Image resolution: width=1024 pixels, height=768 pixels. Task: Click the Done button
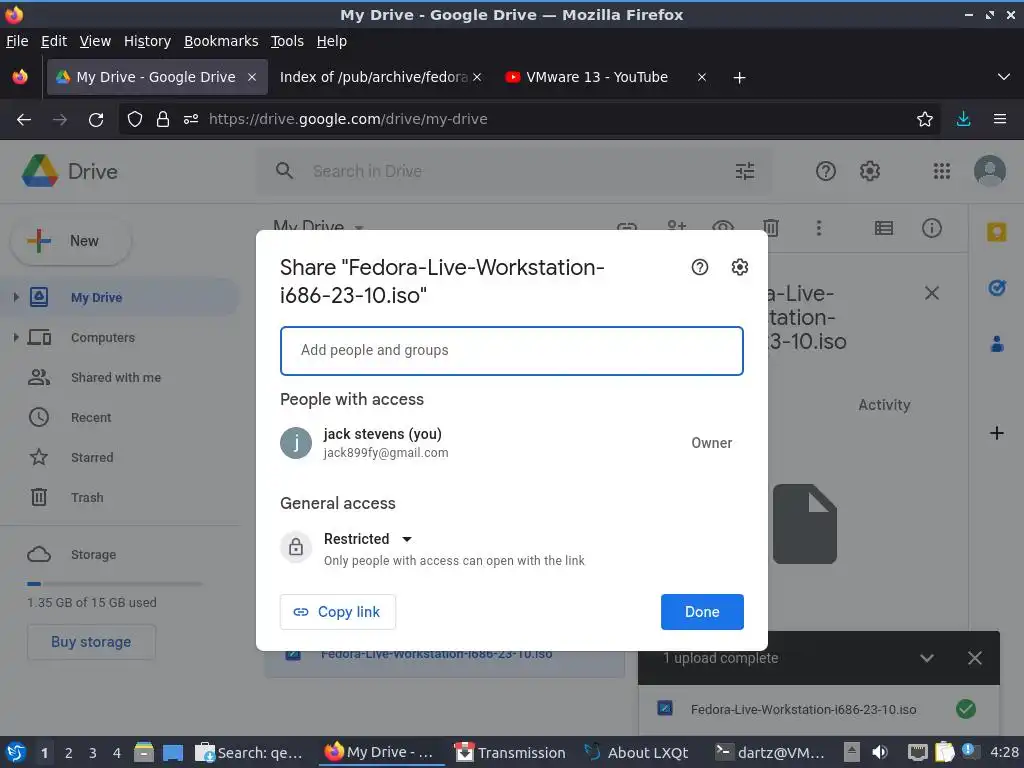pyautogui.click(x=702, y=612)
